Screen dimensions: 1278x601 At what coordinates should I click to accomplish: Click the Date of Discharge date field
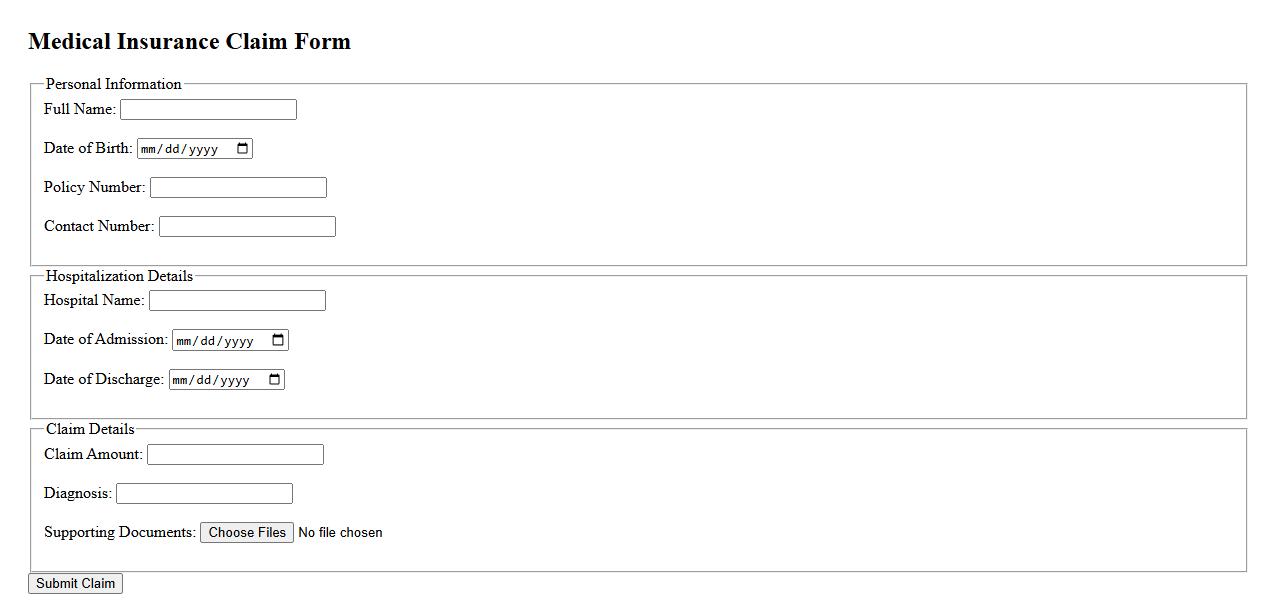click(212, 380)
